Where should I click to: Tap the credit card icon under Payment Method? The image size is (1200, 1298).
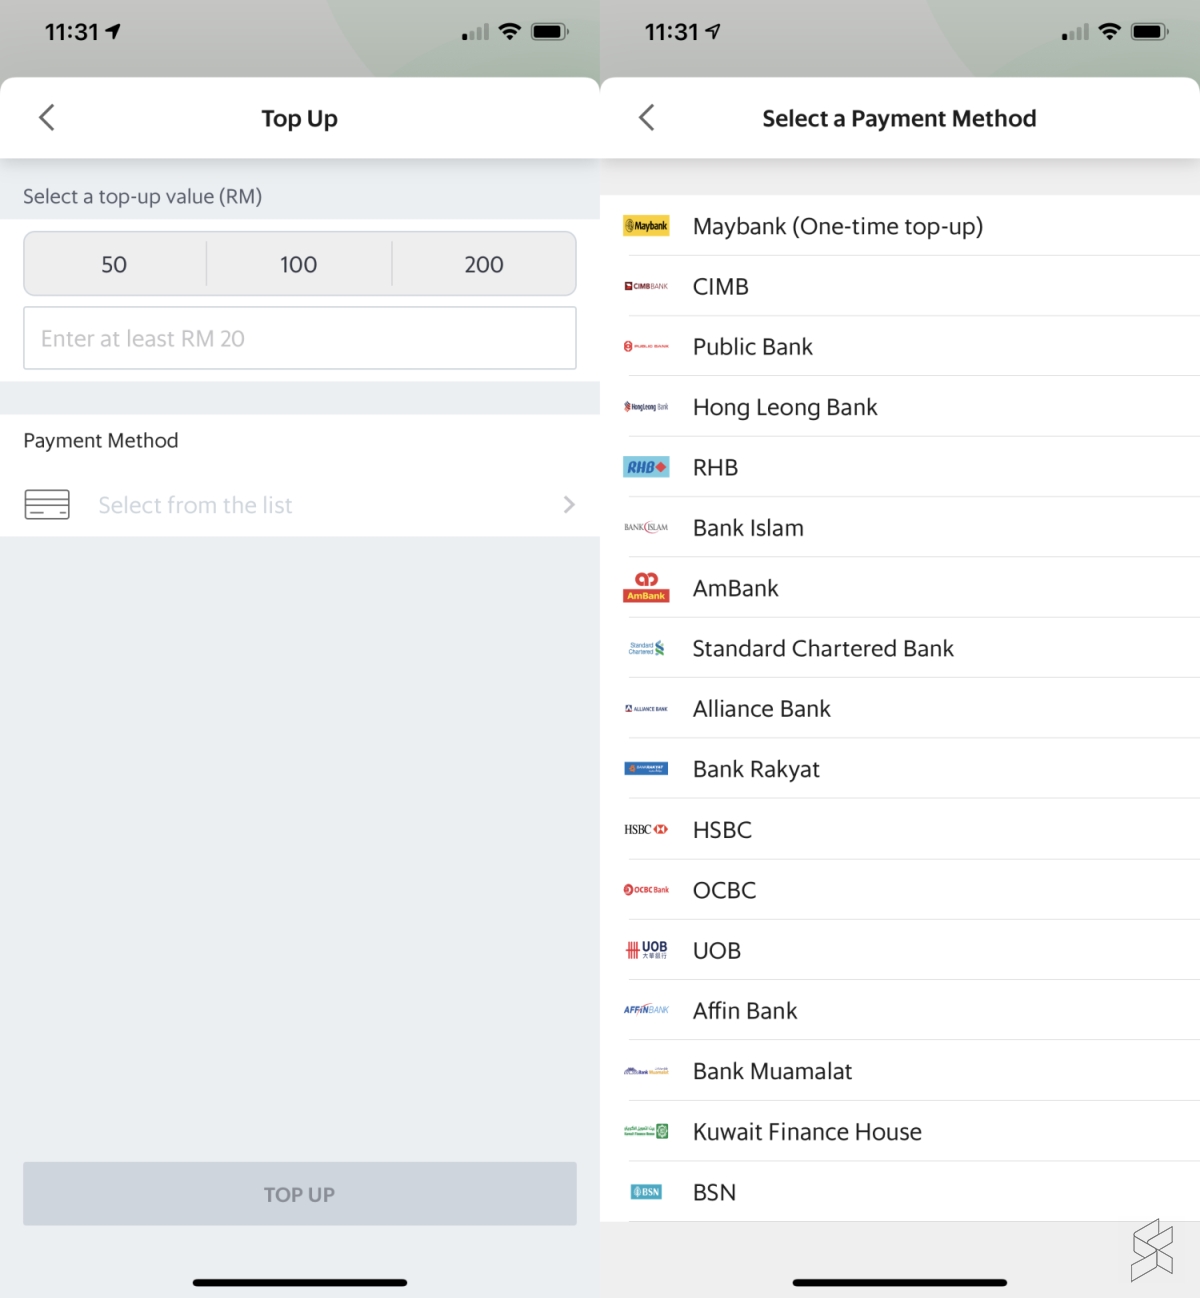[x=47, y=505]
